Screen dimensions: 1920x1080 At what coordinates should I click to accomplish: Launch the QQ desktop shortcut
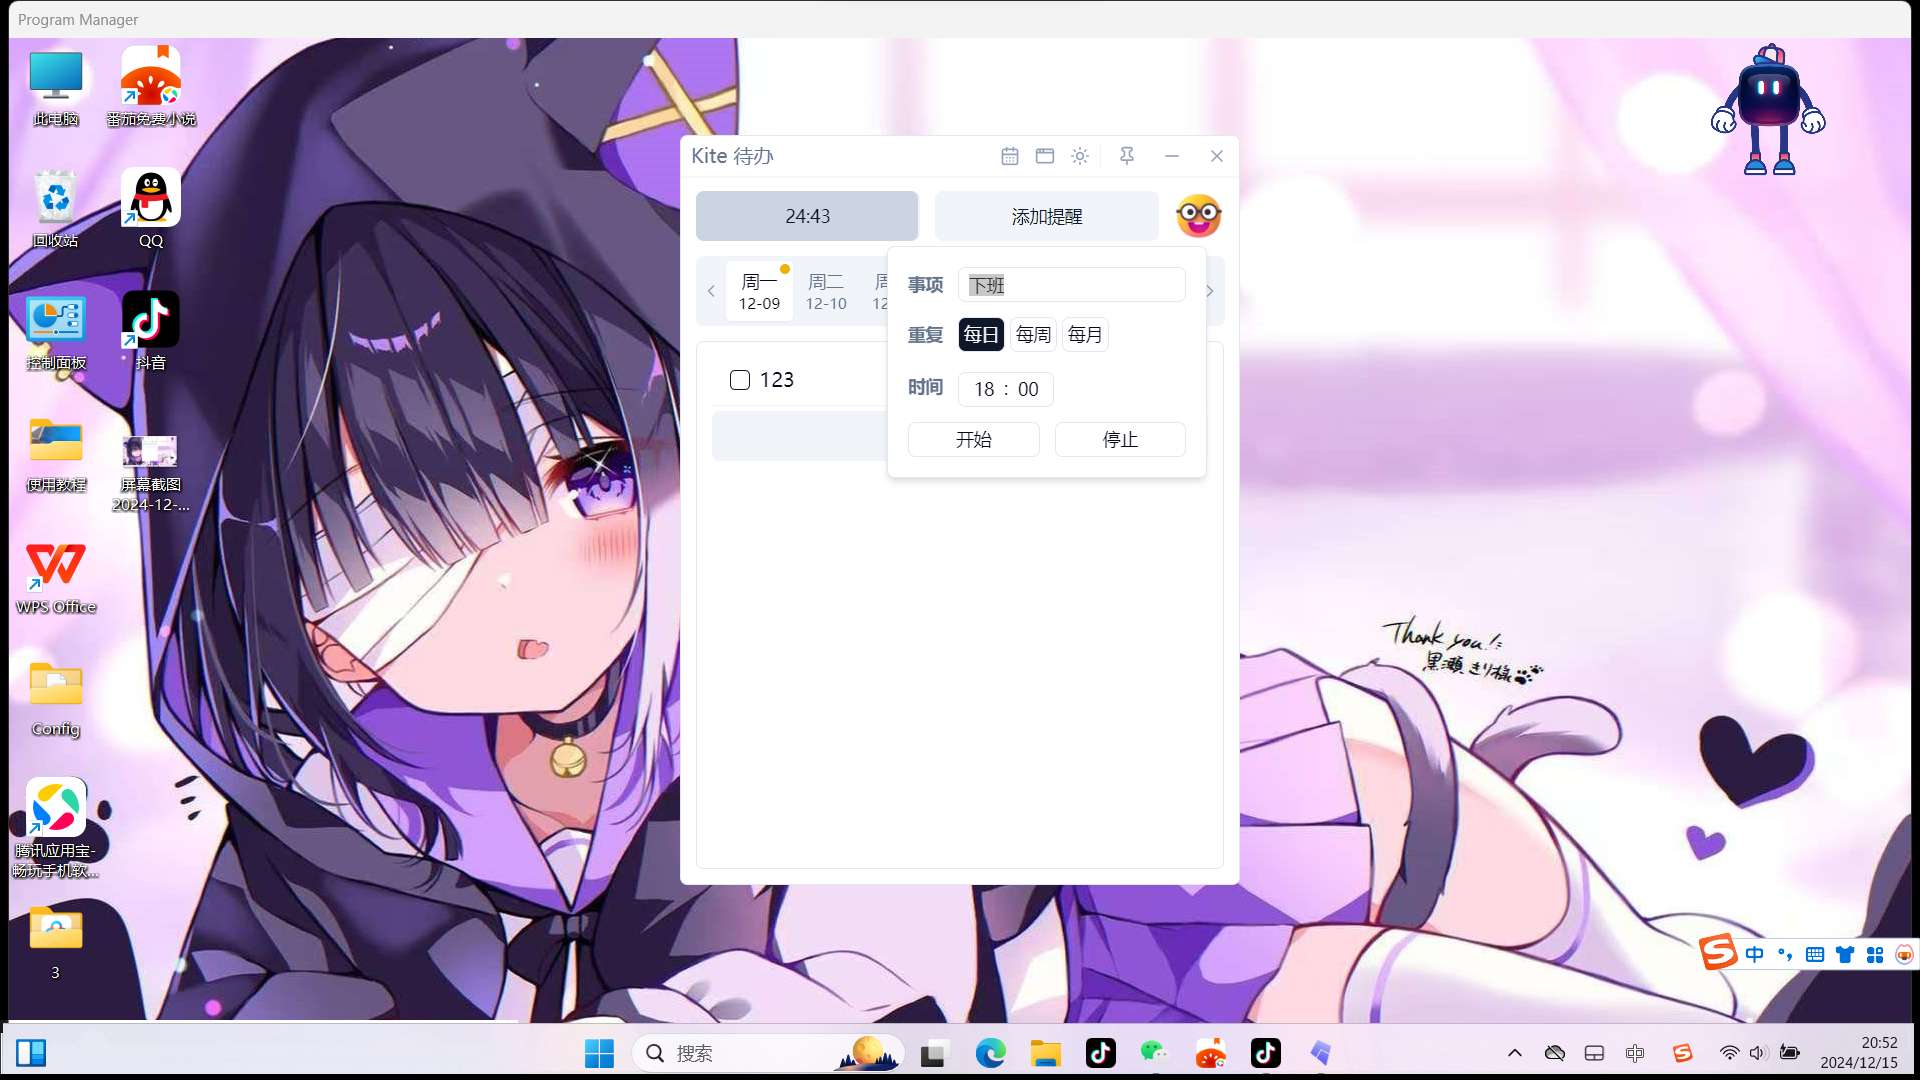coord(151,210)
